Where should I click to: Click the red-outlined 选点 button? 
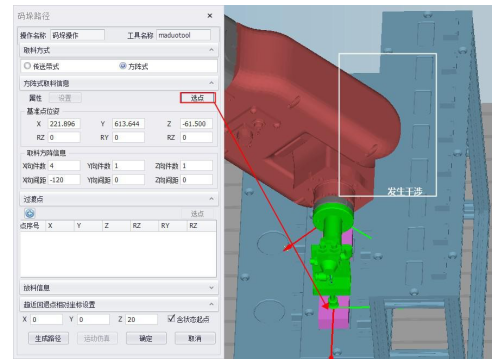198,98
